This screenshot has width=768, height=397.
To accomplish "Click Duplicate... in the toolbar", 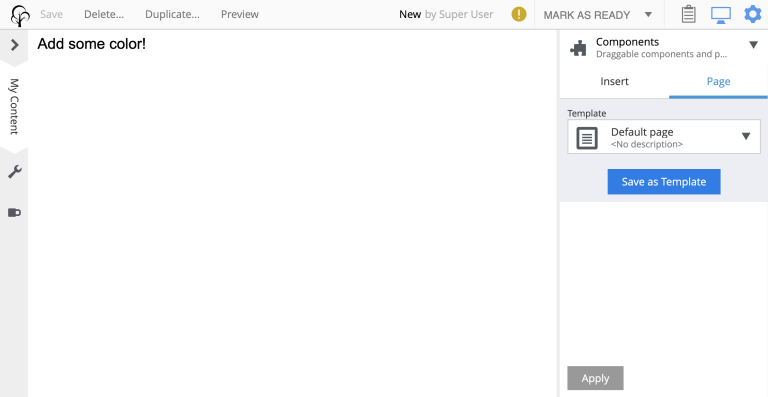I will (x=172, y=15).
